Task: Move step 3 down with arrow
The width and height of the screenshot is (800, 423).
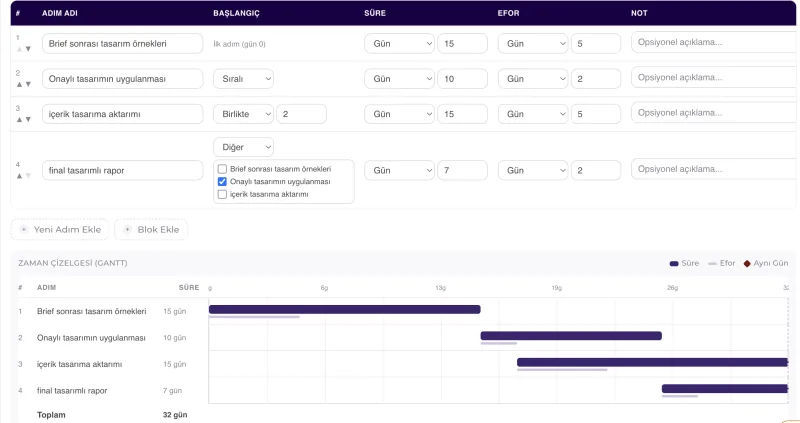Action: pyautogui.click(x=28, y=119)
